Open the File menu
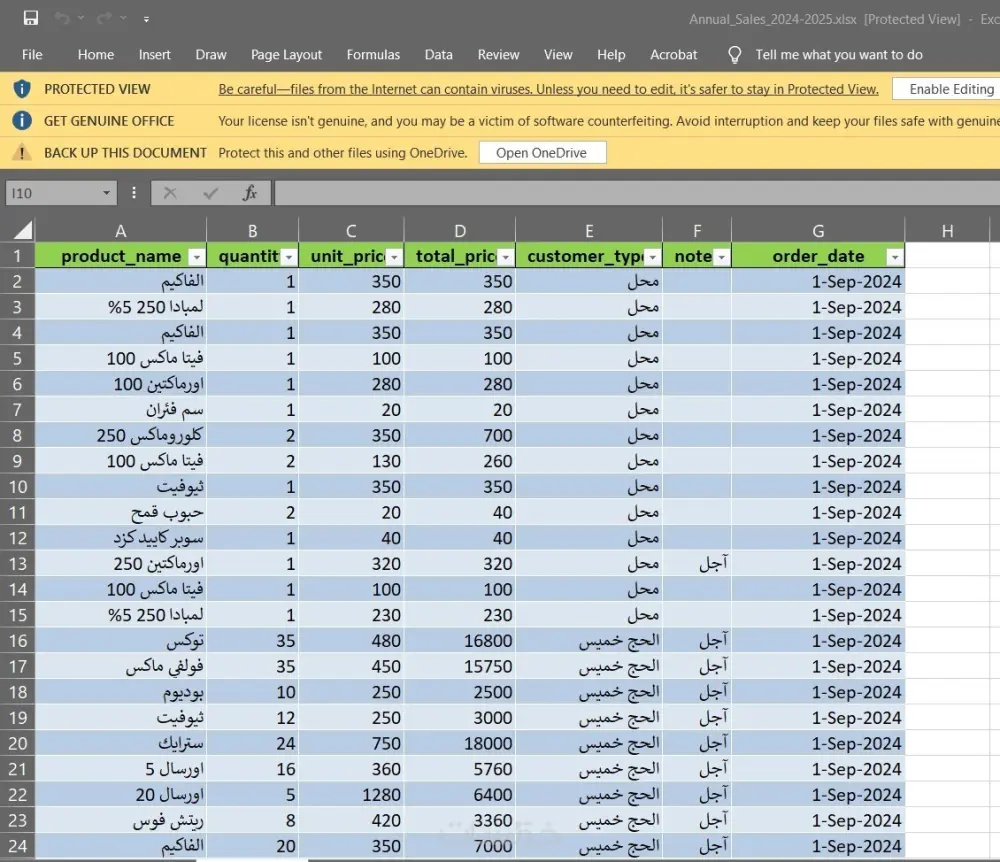Image resolution: width=1000 pixels, height=862 pixels. [x=32, y=55]
